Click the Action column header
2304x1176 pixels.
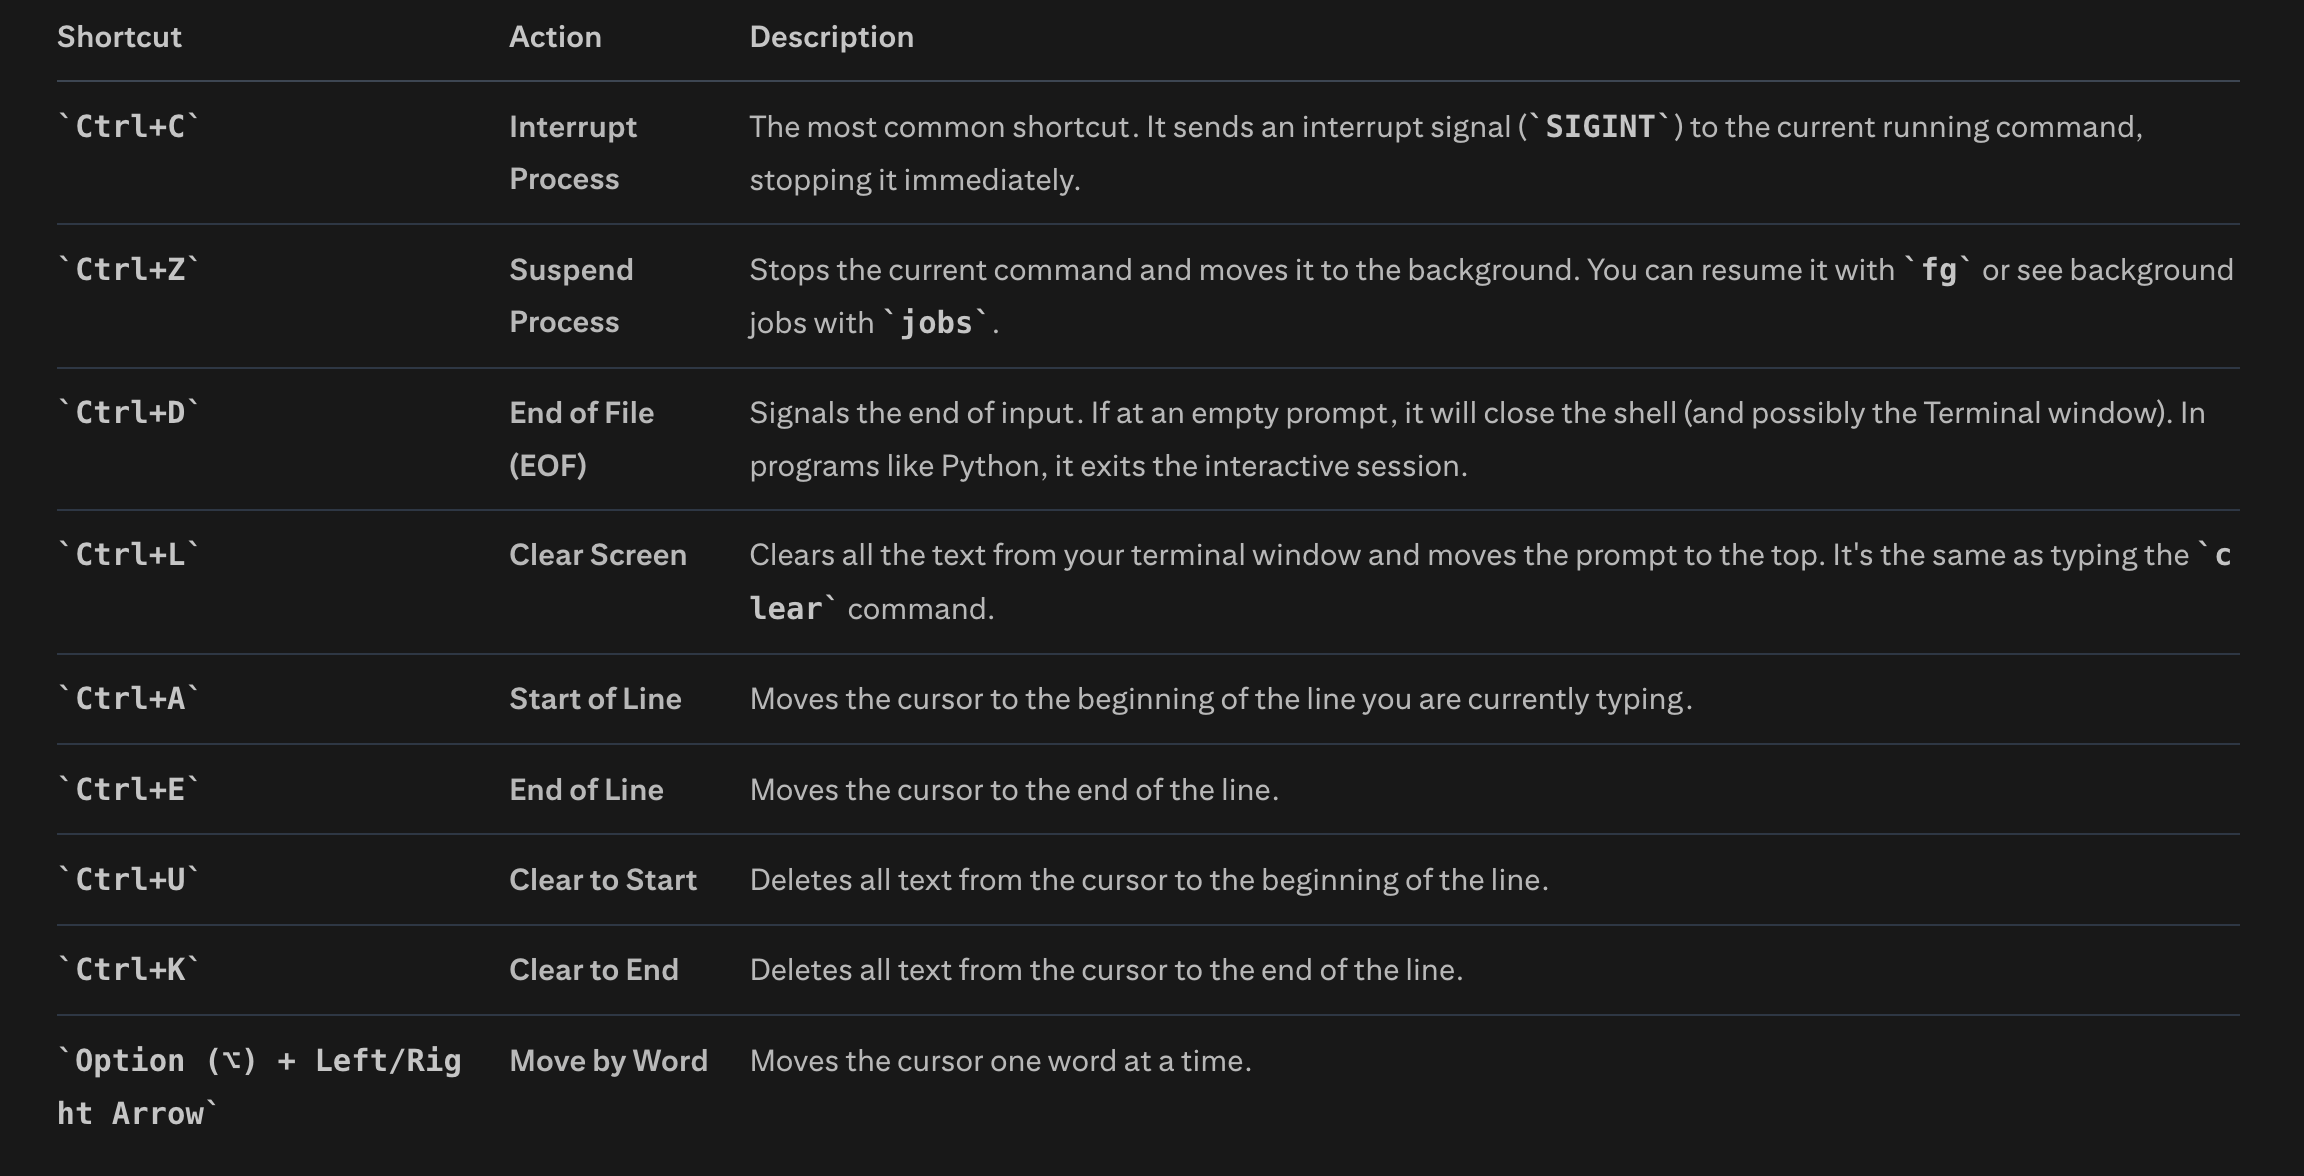tap(555, 37)
